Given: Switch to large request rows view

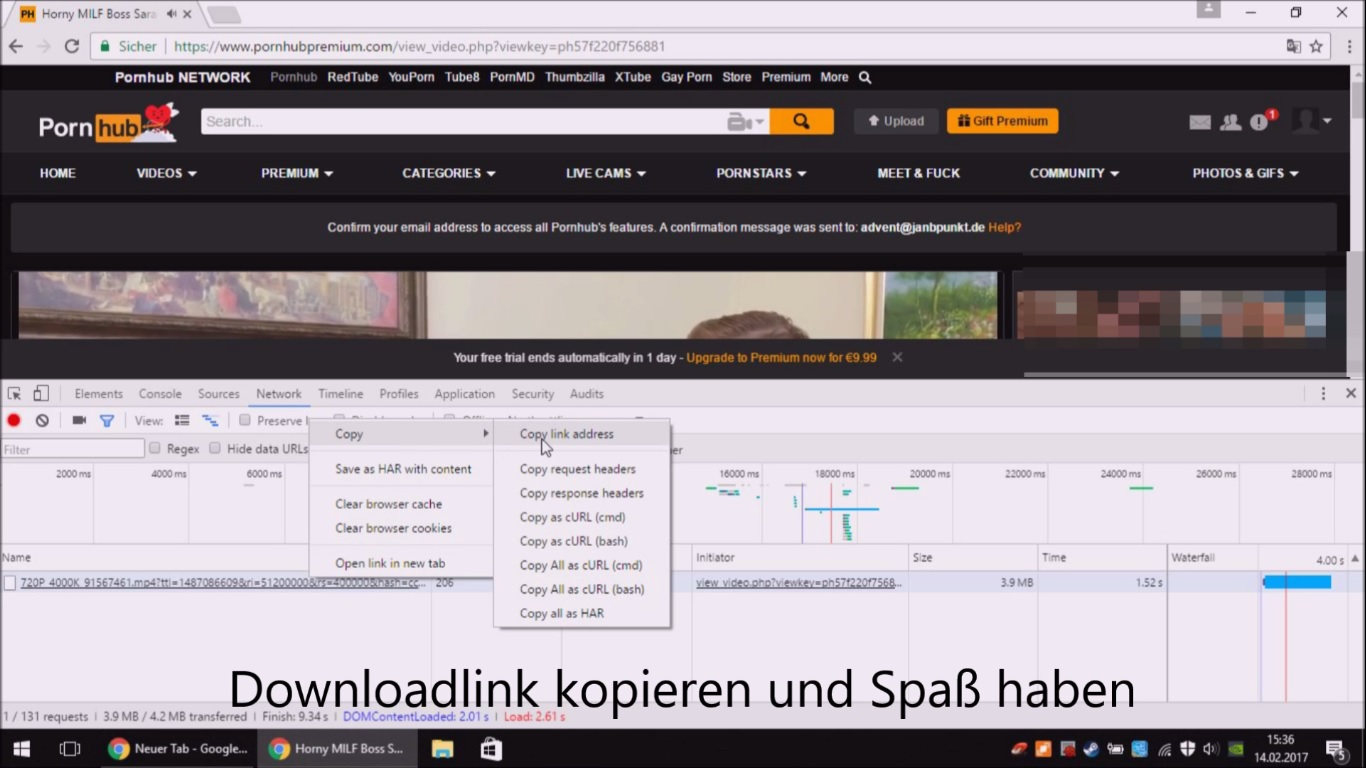Looking at the screenshot, I should click(182, 421).
